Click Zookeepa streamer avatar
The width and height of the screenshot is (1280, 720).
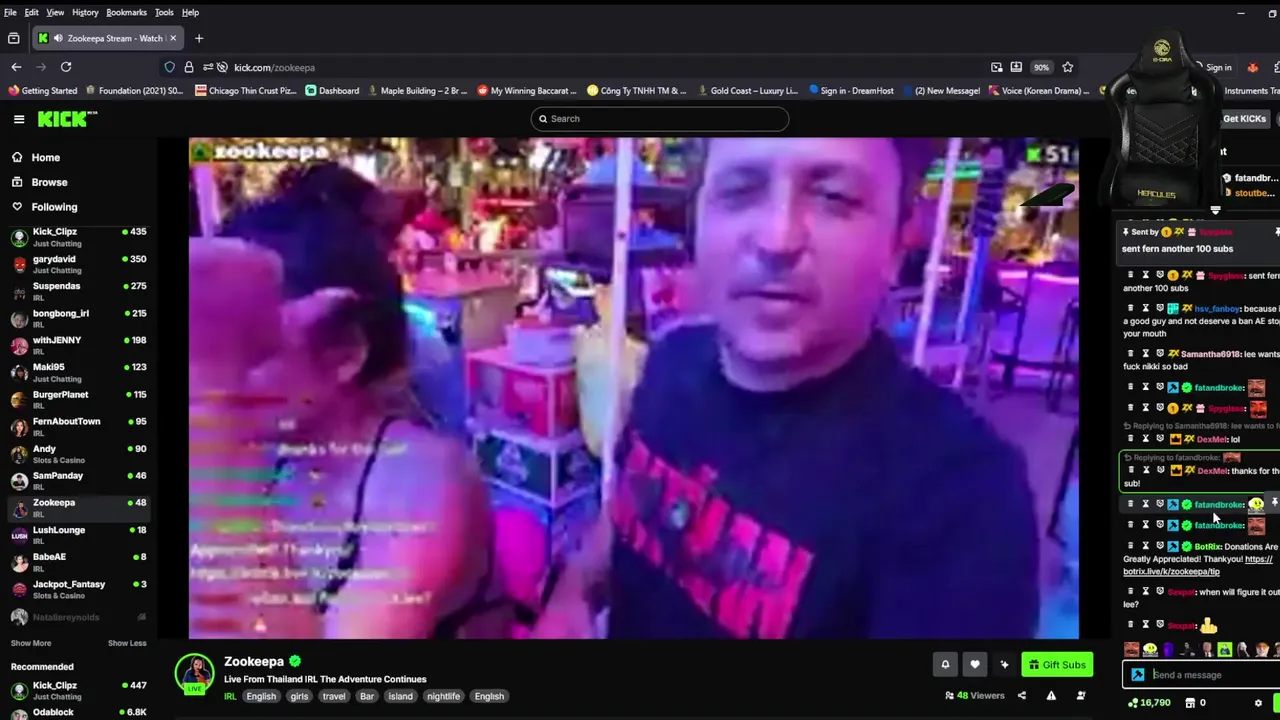point(194,673)
